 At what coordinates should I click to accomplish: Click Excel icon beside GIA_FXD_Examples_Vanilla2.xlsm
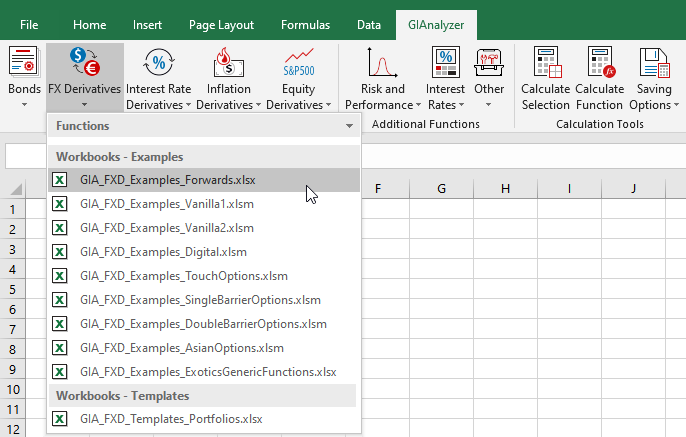(60, 228)
